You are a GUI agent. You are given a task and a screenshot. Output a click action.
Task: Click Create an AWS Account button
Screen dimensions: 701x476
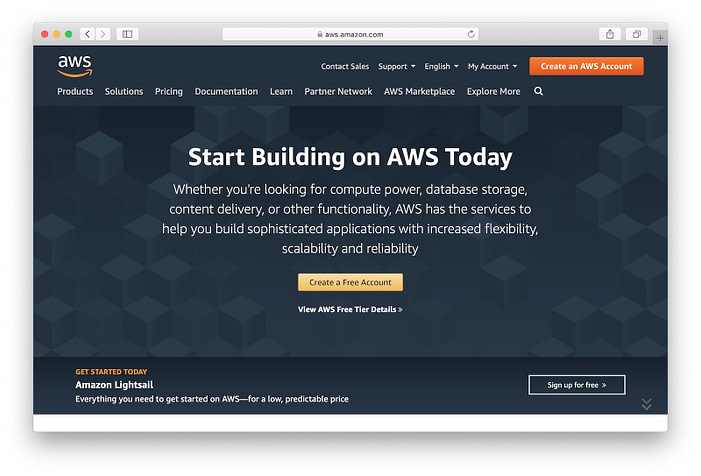(587, 66)
